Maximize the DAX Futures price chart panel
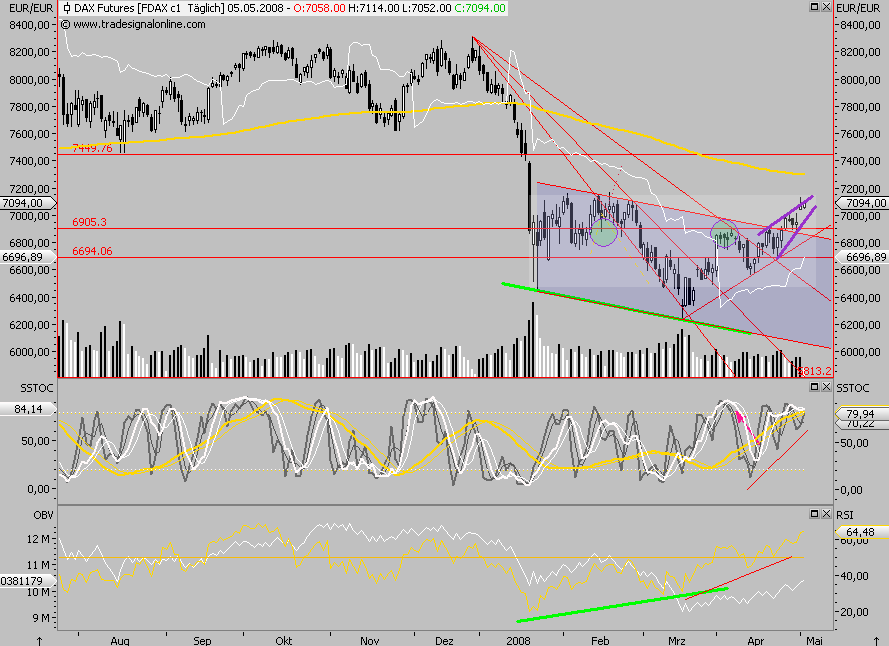 click(814, 7)
